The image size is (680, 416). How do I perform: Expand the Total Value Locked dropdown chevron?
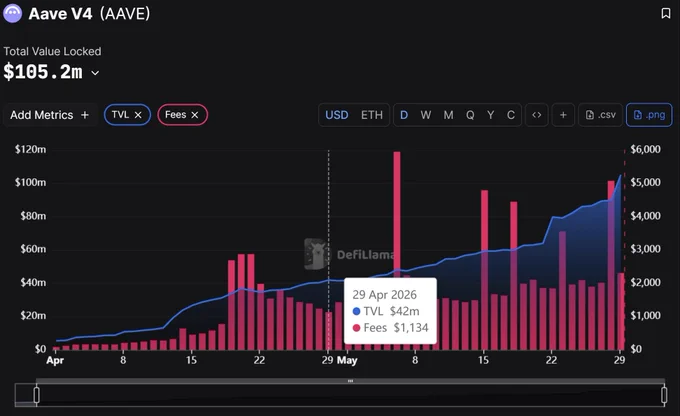tap(95, 73)
